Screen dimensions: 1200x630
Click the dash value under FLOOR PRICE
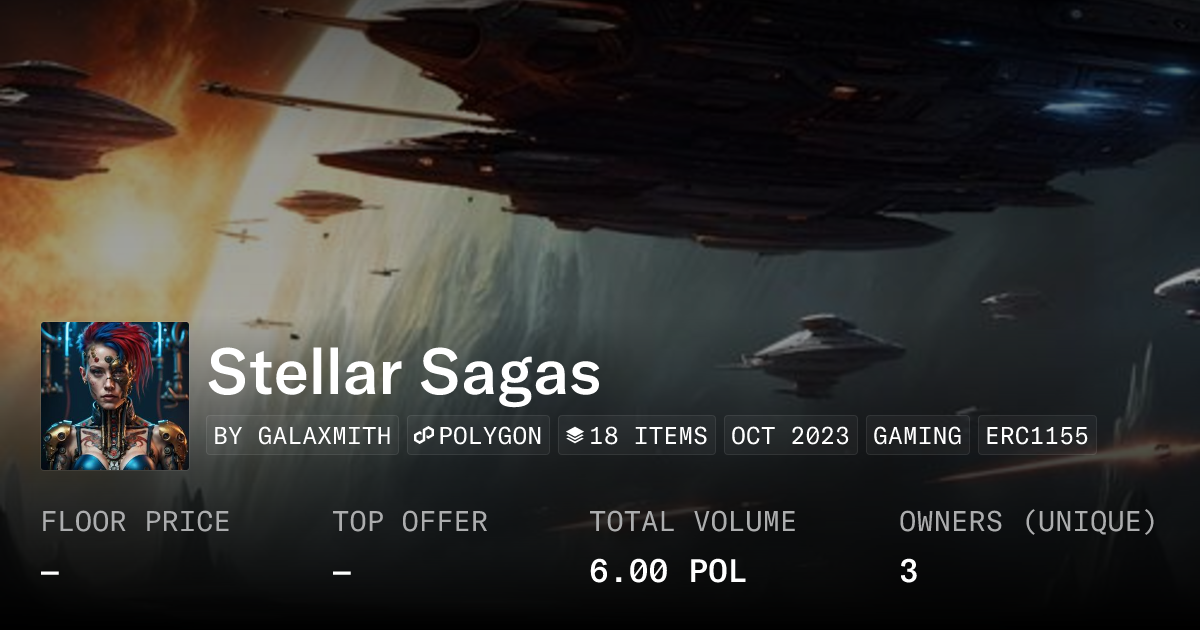pos(50,573)
